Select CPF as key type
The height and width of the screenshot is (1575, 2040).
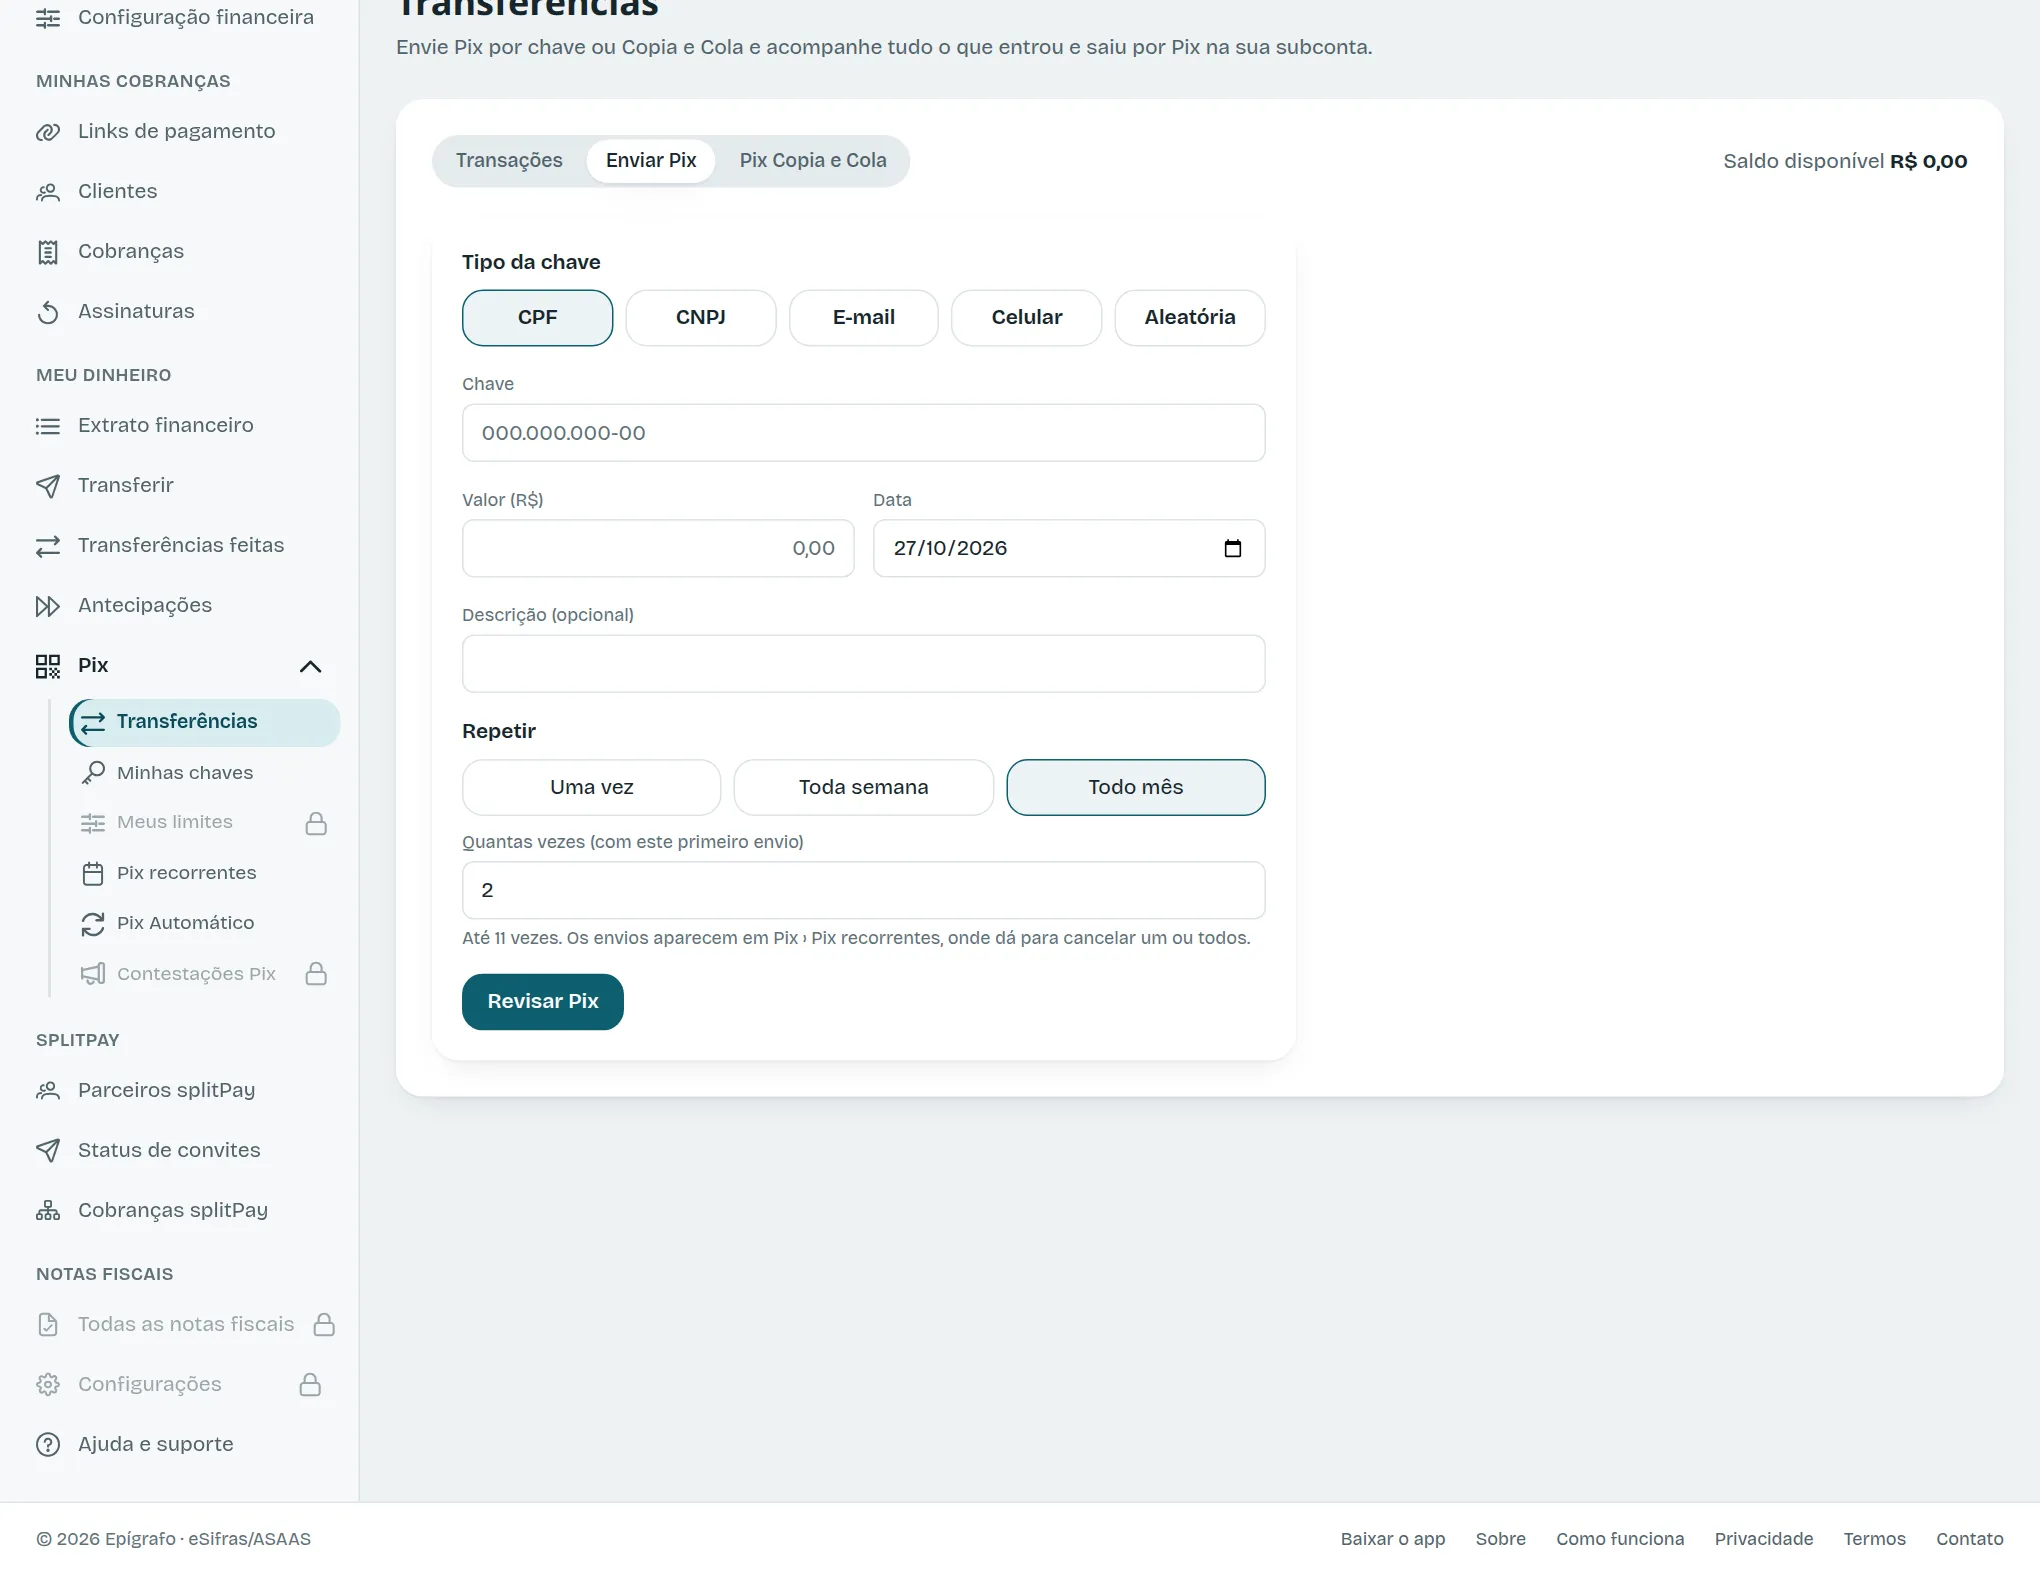[537, 318]
